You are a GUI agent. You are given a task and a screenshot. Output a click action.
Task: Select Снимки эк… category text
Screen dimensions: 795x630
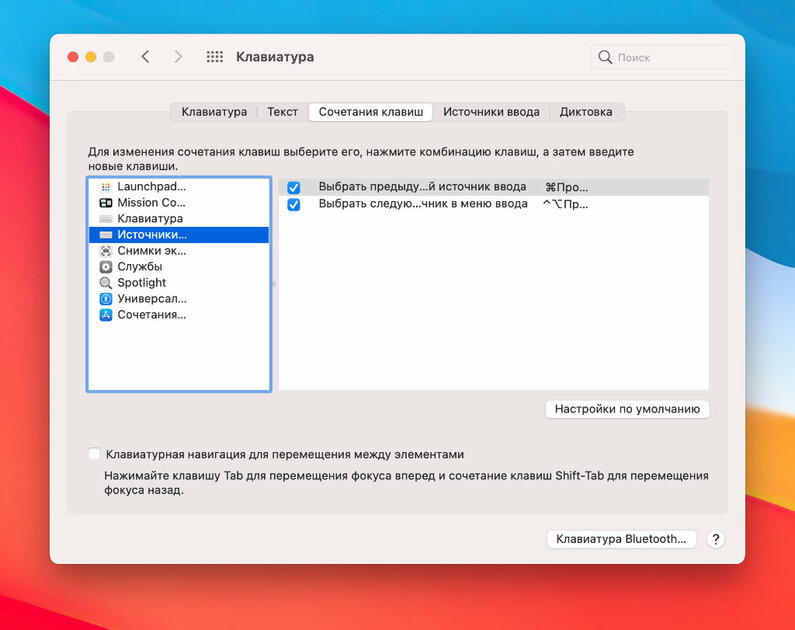[x=152, y=251]
